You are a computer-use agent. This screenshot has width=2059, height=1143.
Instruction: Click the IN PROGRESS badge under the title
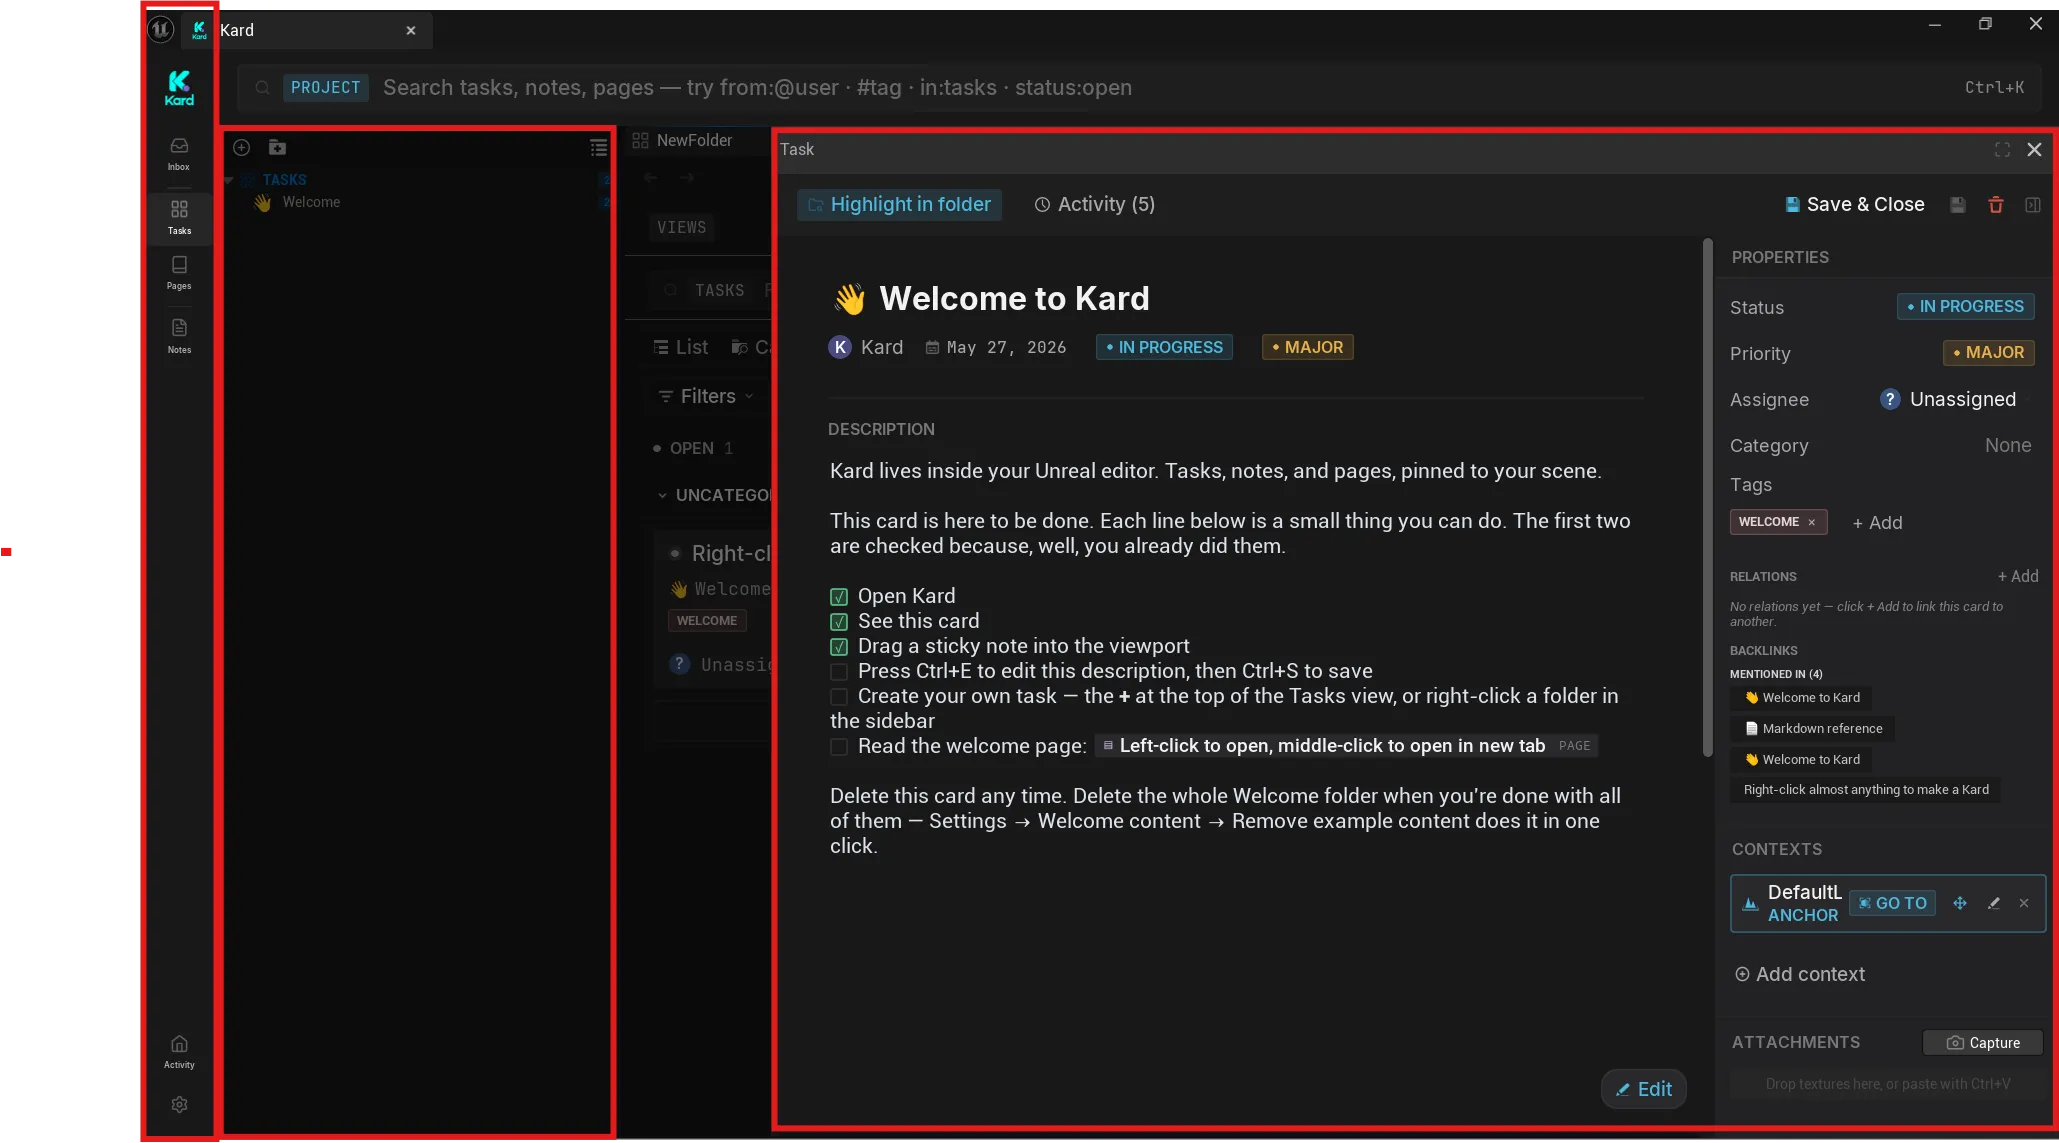(1164, 347)
